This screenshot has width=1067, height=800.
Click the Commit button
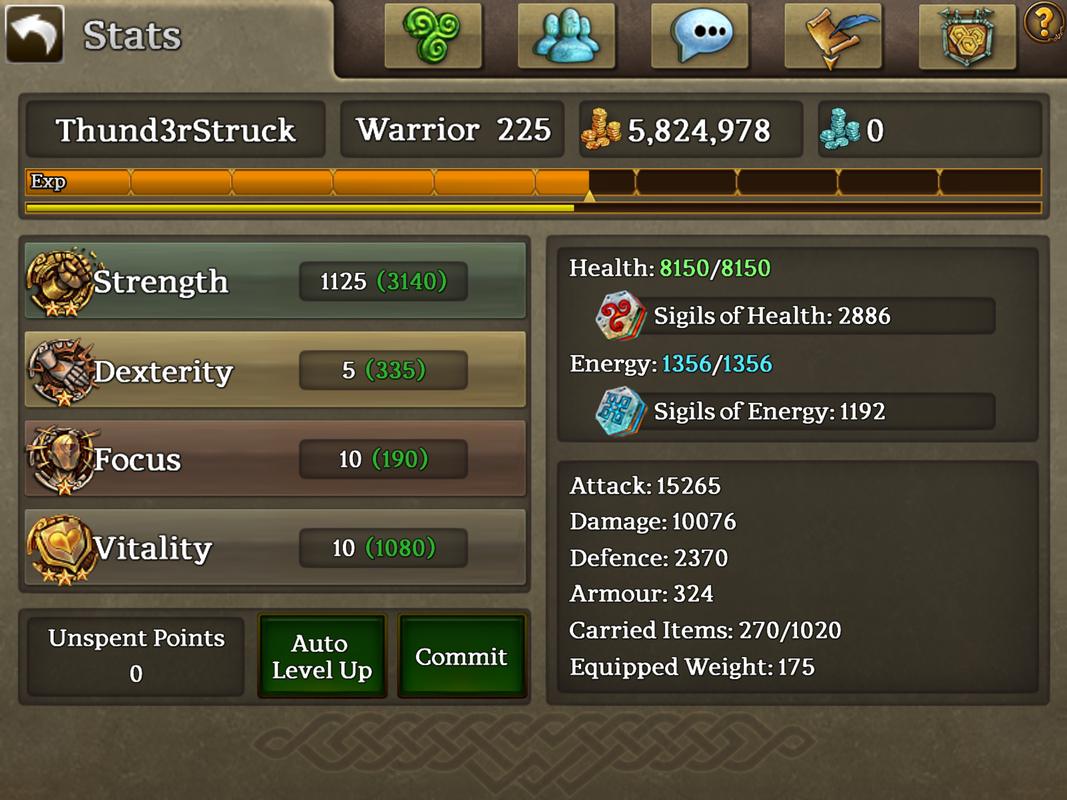(x=461, y=656)
